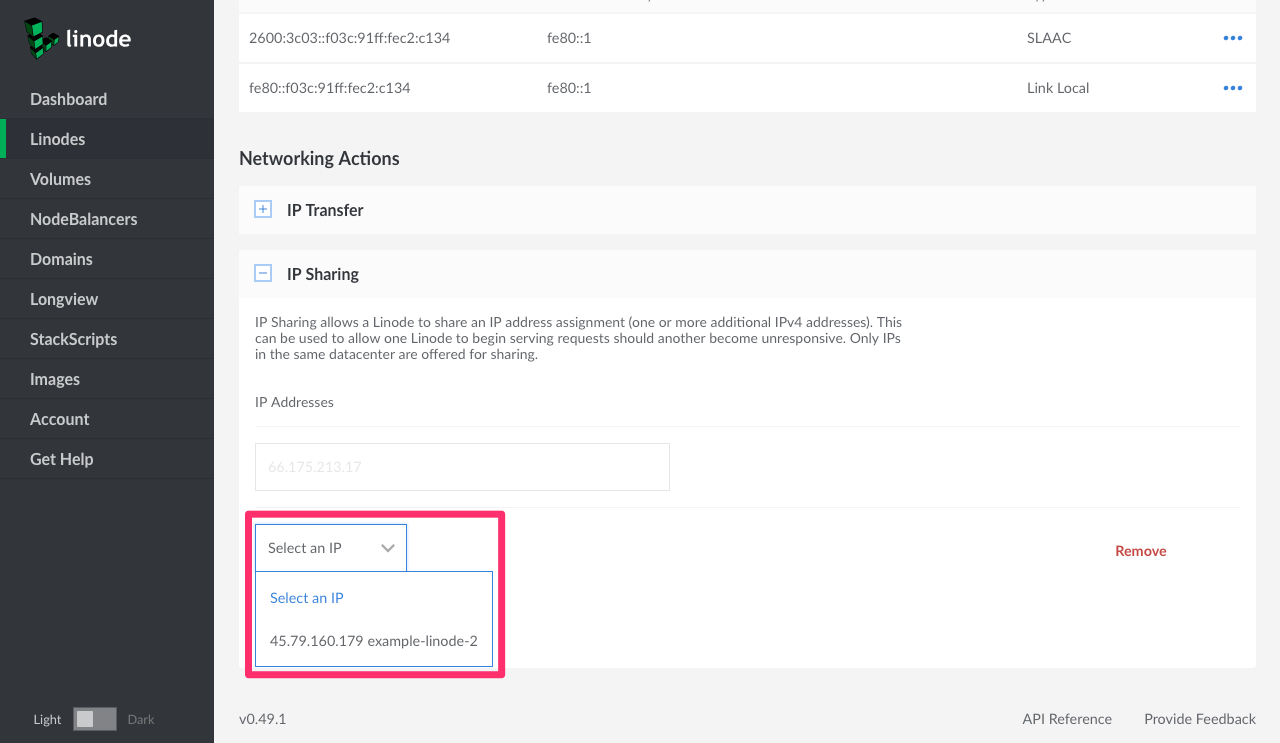Image resolution: width=1280 pixels, height=743 pixels.
Task: Collapse IP Sharing with the minus icon
Action: [263, 273]
